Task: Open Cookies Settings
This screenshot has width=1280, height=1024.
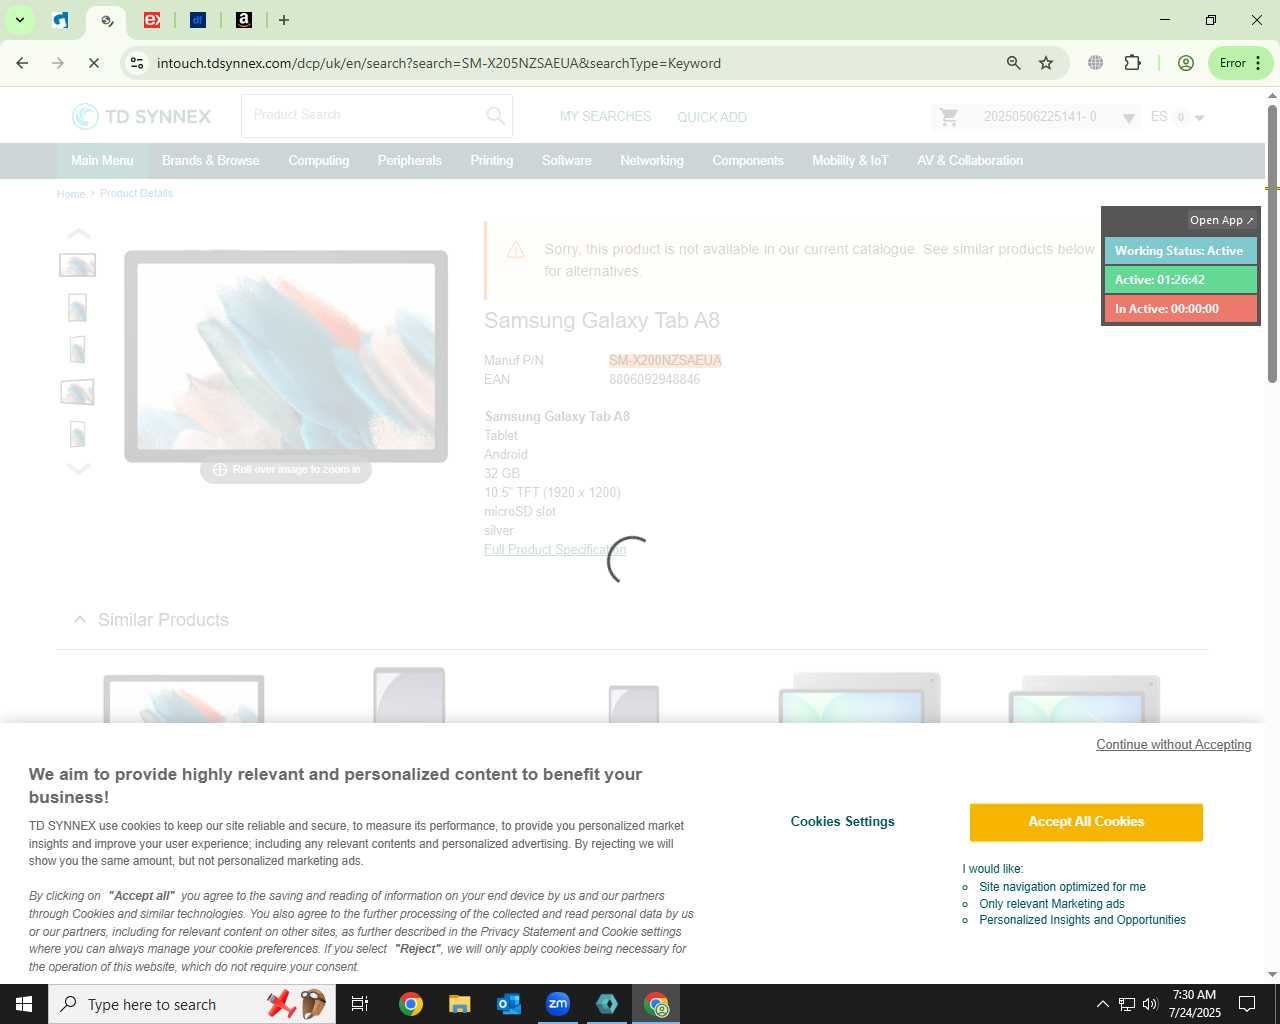Action: pyautogui.click(x=843, y=822)
